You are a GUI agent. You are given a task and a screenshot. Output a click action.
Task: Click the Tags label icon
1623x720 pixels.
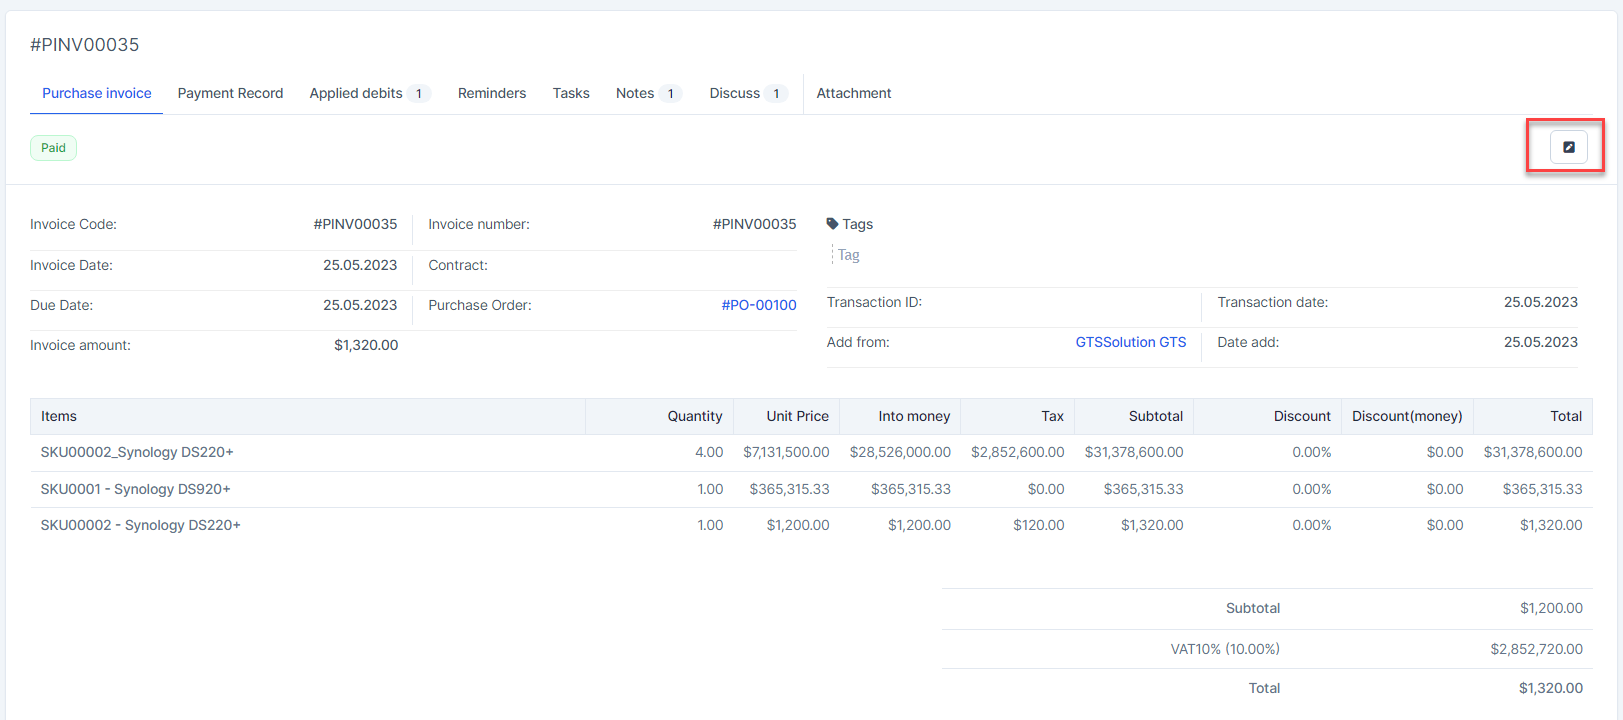[832, 224]
